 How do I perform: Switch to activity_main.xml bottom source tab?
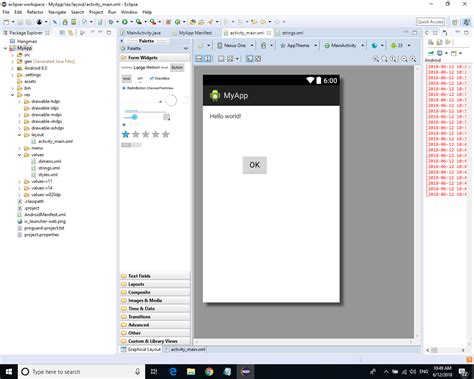click(185, 349)
